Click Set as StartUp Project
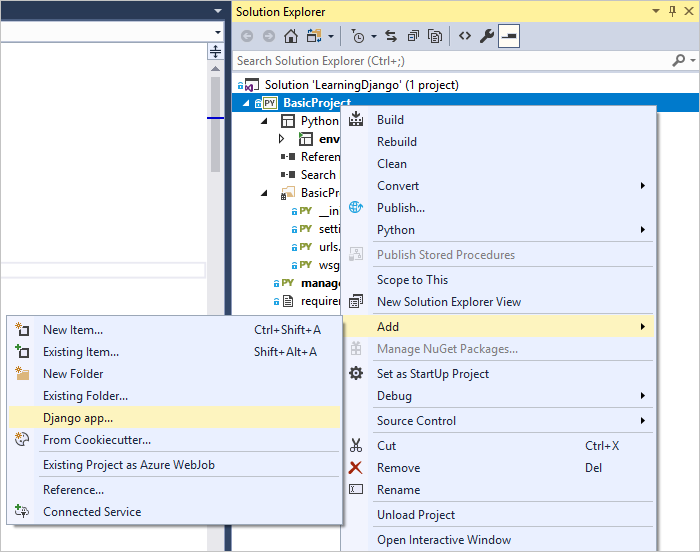This screenshot has height=552, width=700. pos(432,374)
